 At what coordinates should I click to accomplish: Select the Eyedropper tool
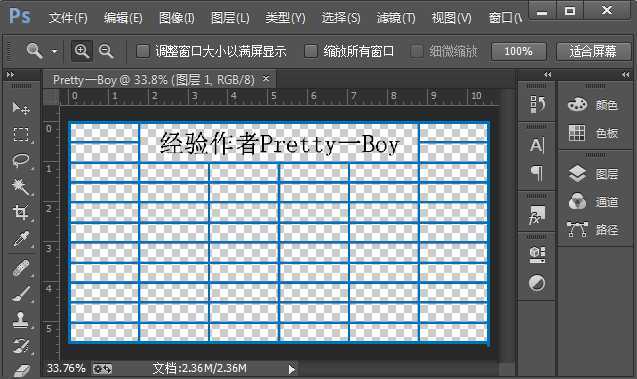[x=21, y=239]
